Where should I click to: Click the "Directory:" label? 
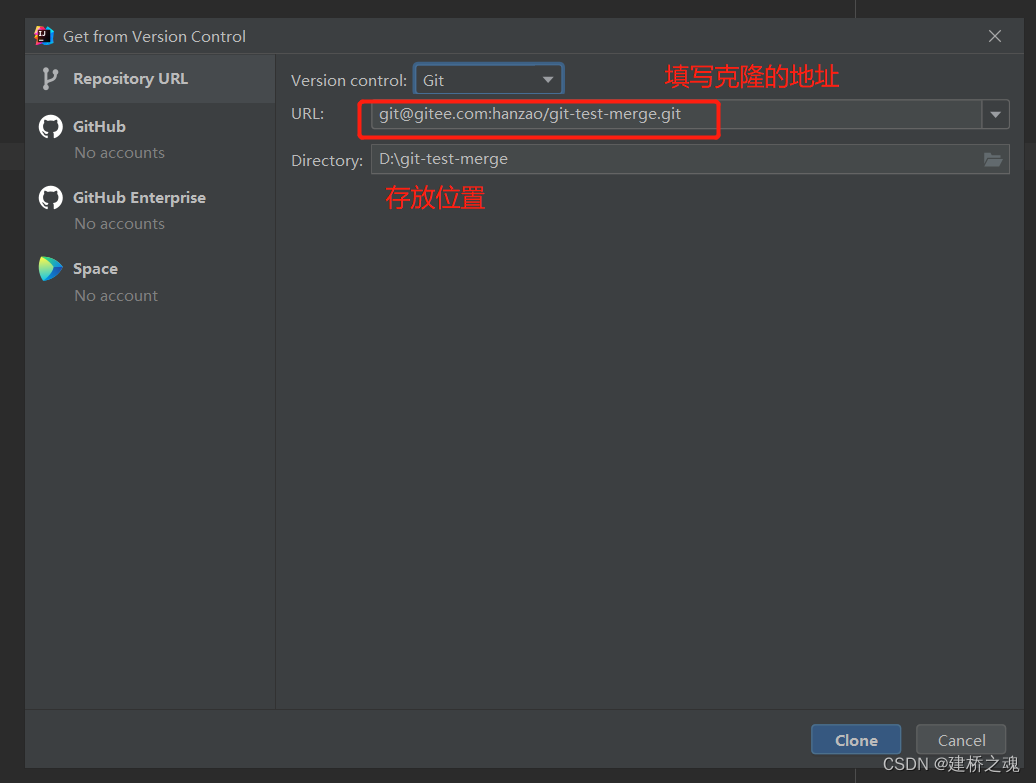(327, 161)
